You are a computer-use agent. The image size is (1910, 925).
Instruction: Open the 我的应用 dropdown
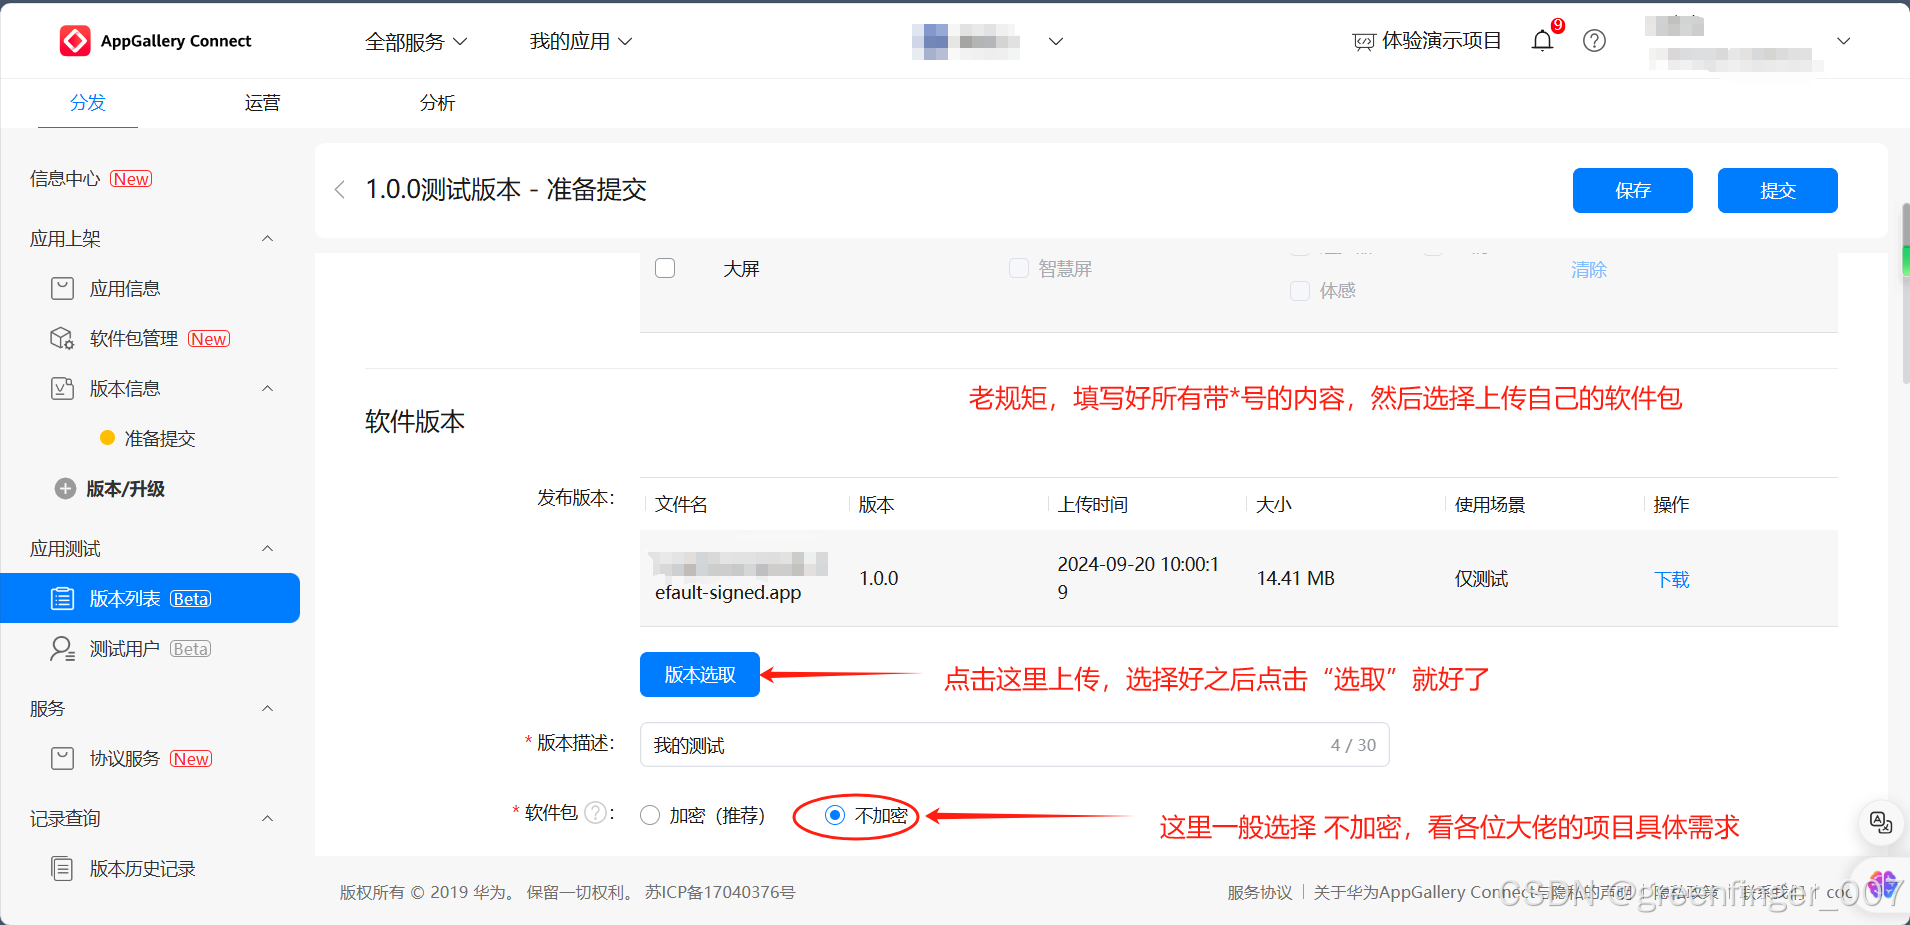581,42
